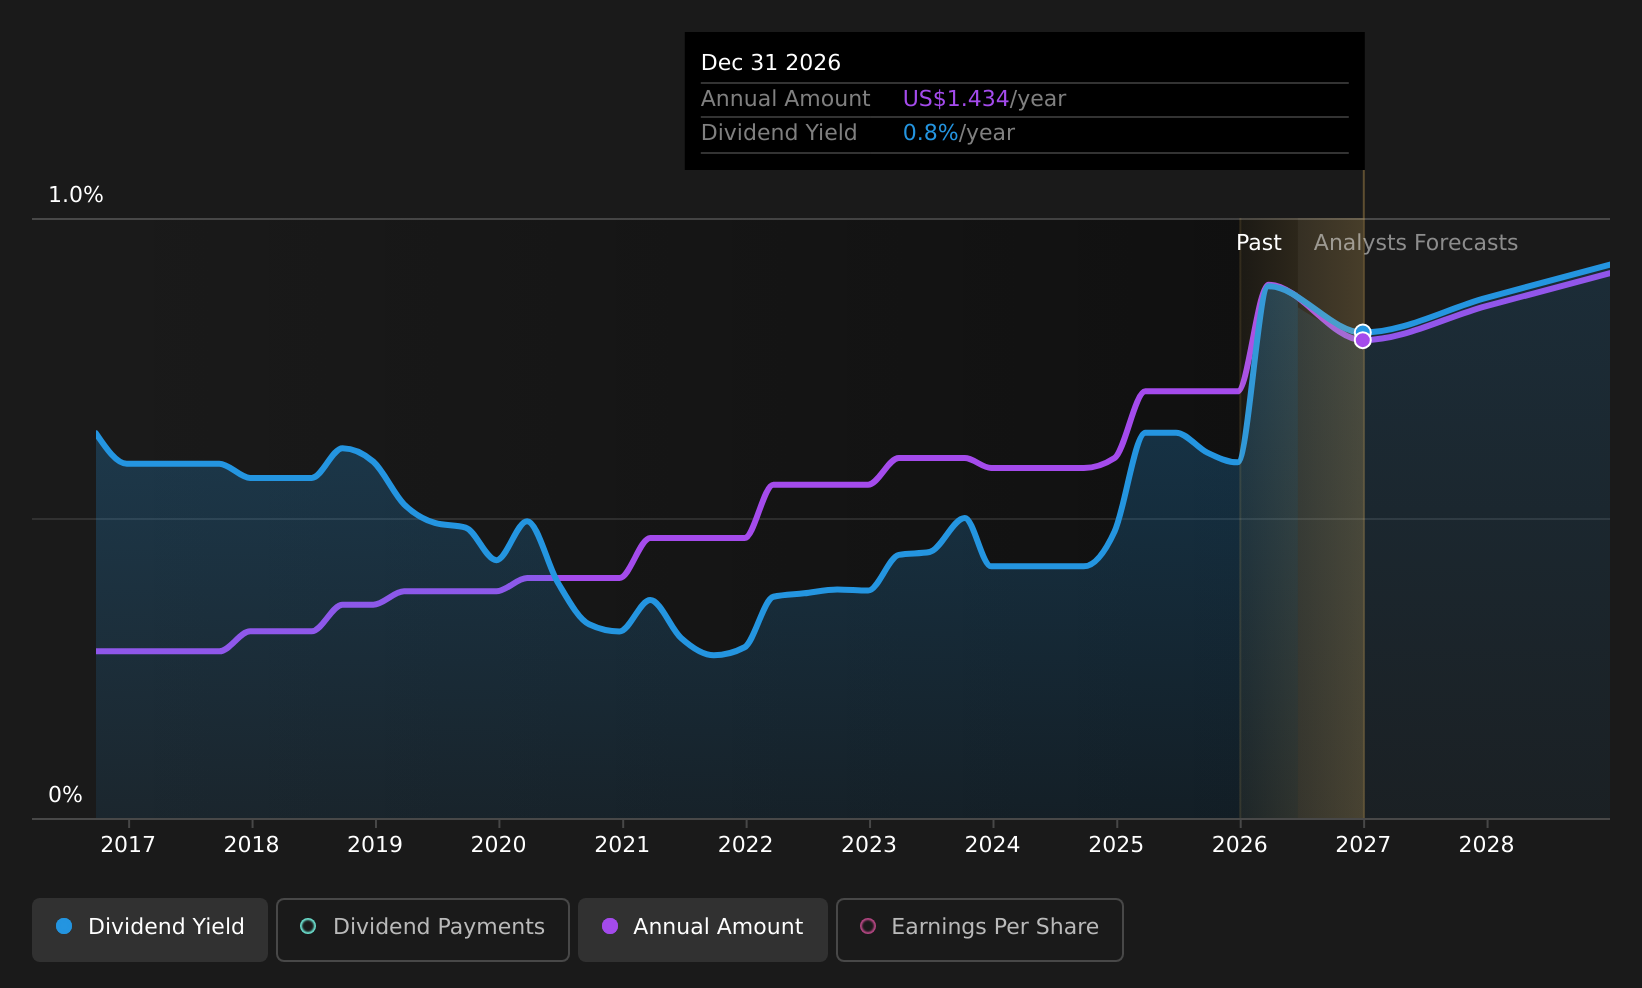Image resolution: width=1642 pixels, height=988 pixels.
Task: Enable the Dividend Payments series
Action: coord(423,930)
